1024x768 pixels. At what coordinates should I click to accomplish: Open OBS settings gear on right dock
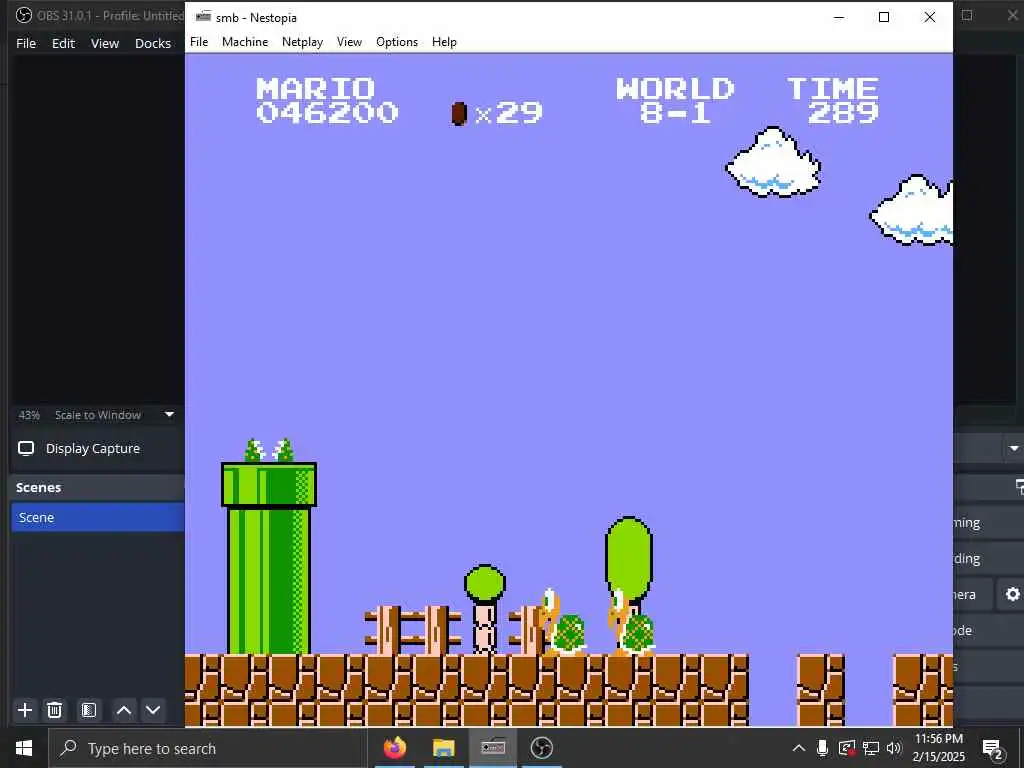coord(1012,594)
